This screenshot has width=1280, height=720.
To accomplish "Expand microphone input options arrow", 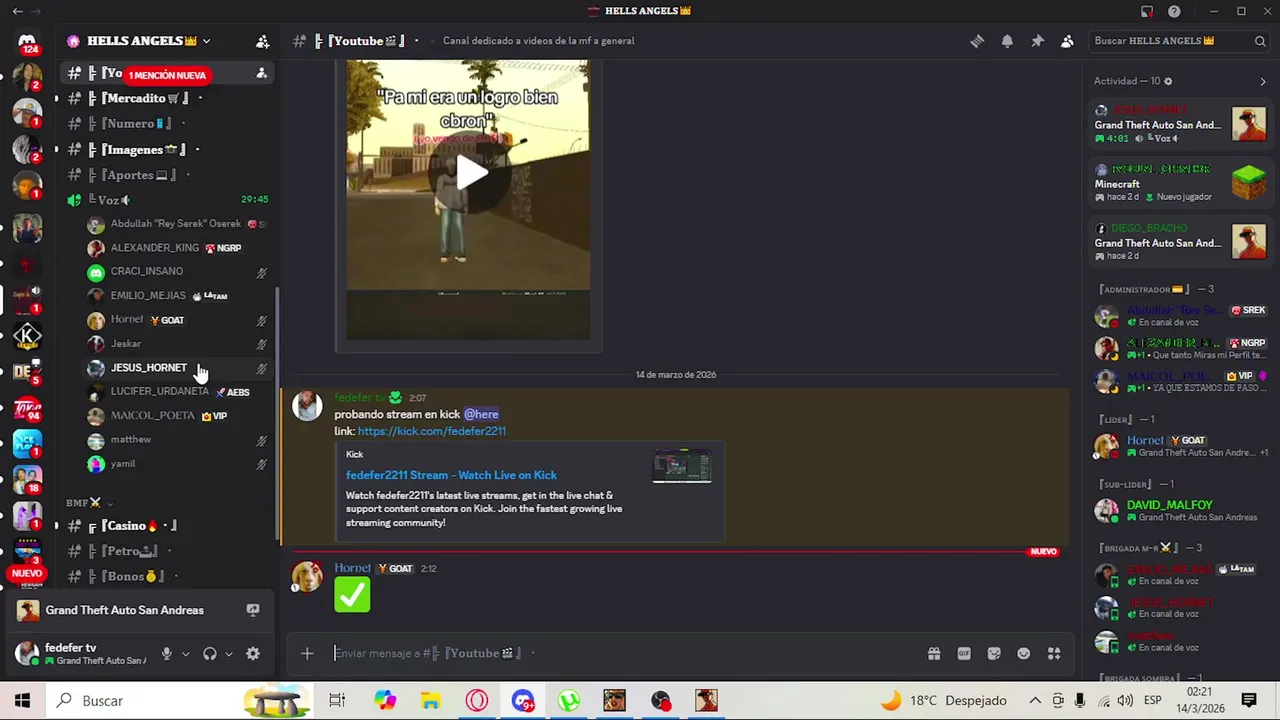I will point(185,653).
